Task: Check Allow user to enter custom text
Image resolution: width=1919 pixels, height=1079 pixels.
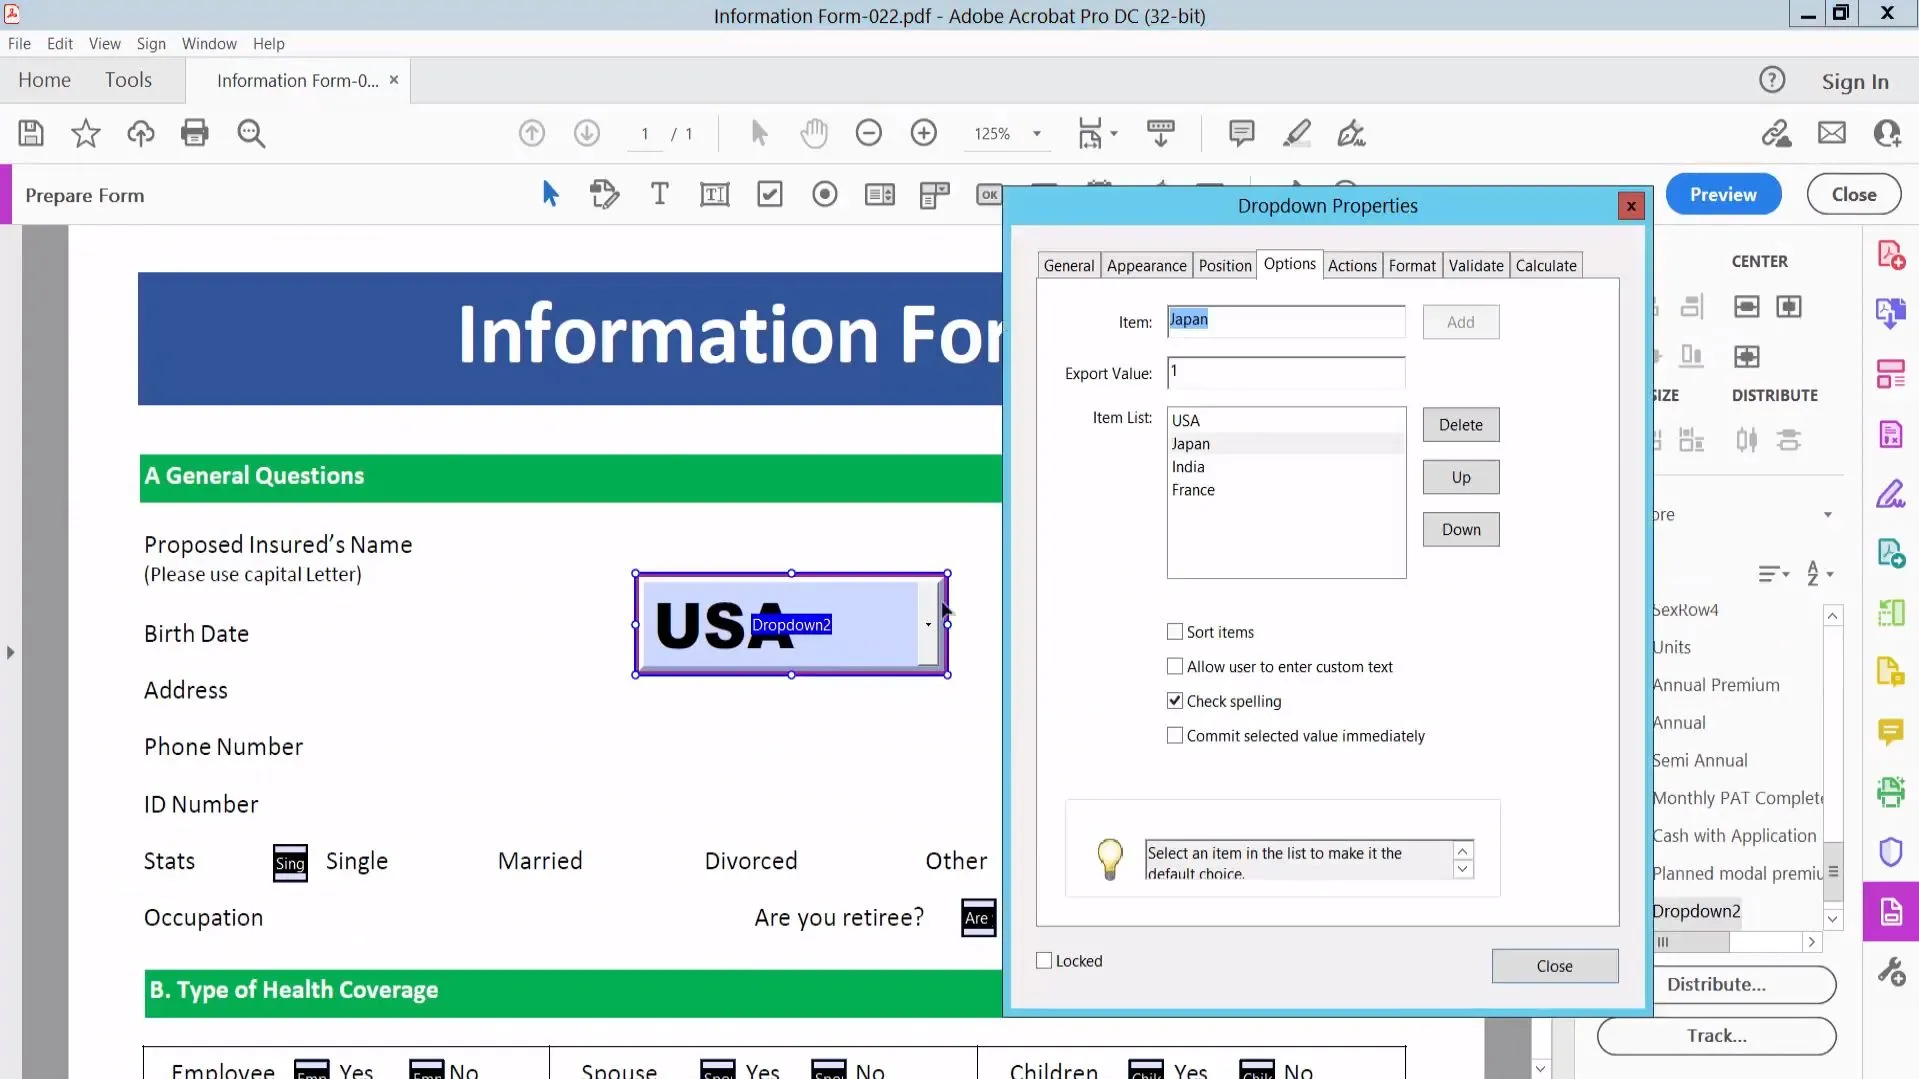Action: click(1175, 666)
